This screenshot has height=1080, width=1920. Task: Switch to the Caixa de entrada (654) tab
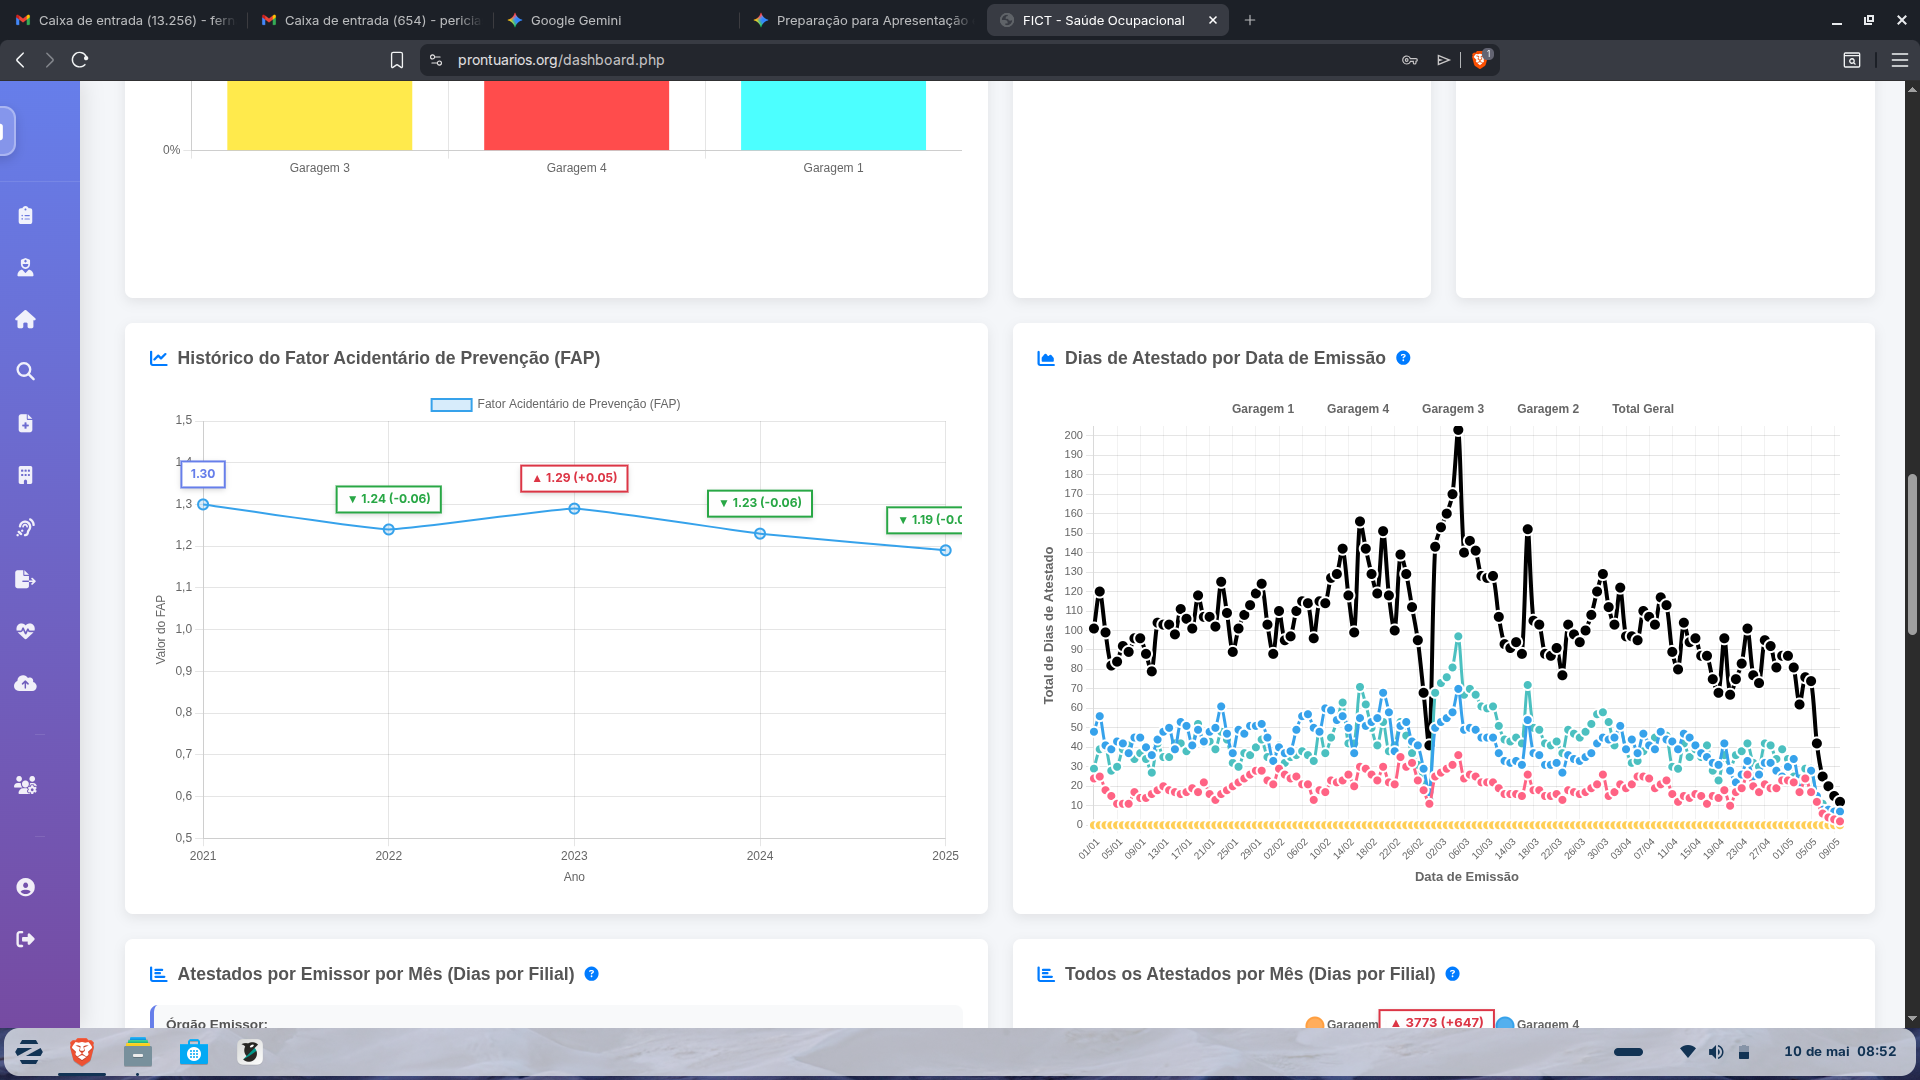pyautogui.click(x=371, y=20)
